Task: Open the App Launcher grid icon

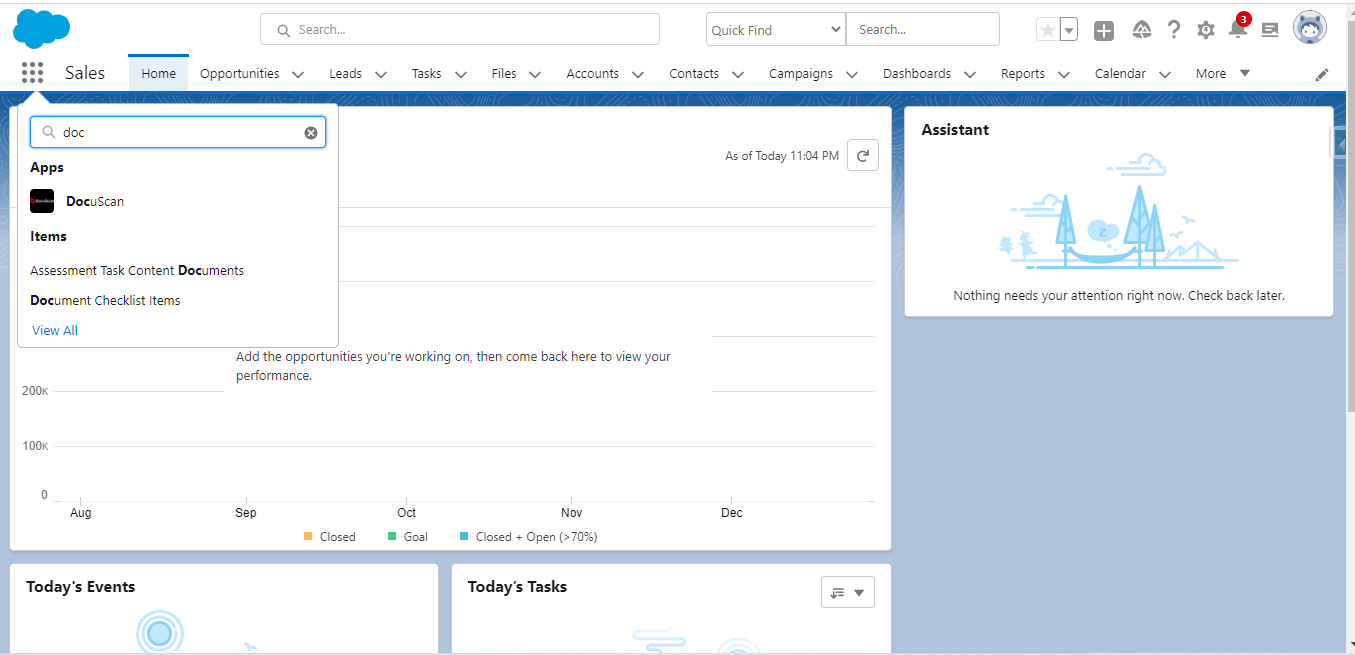Action: (32, 72)
